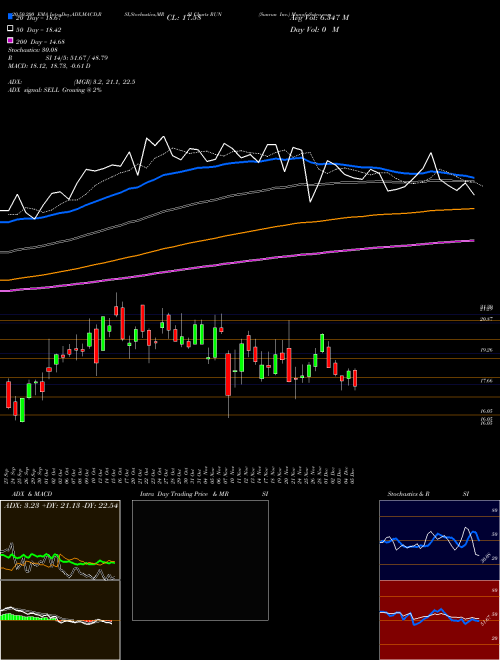Select the RSI '14/3: 51.67 / 48.79' reading
Screen dimensions: 500x660
point(77,58)
